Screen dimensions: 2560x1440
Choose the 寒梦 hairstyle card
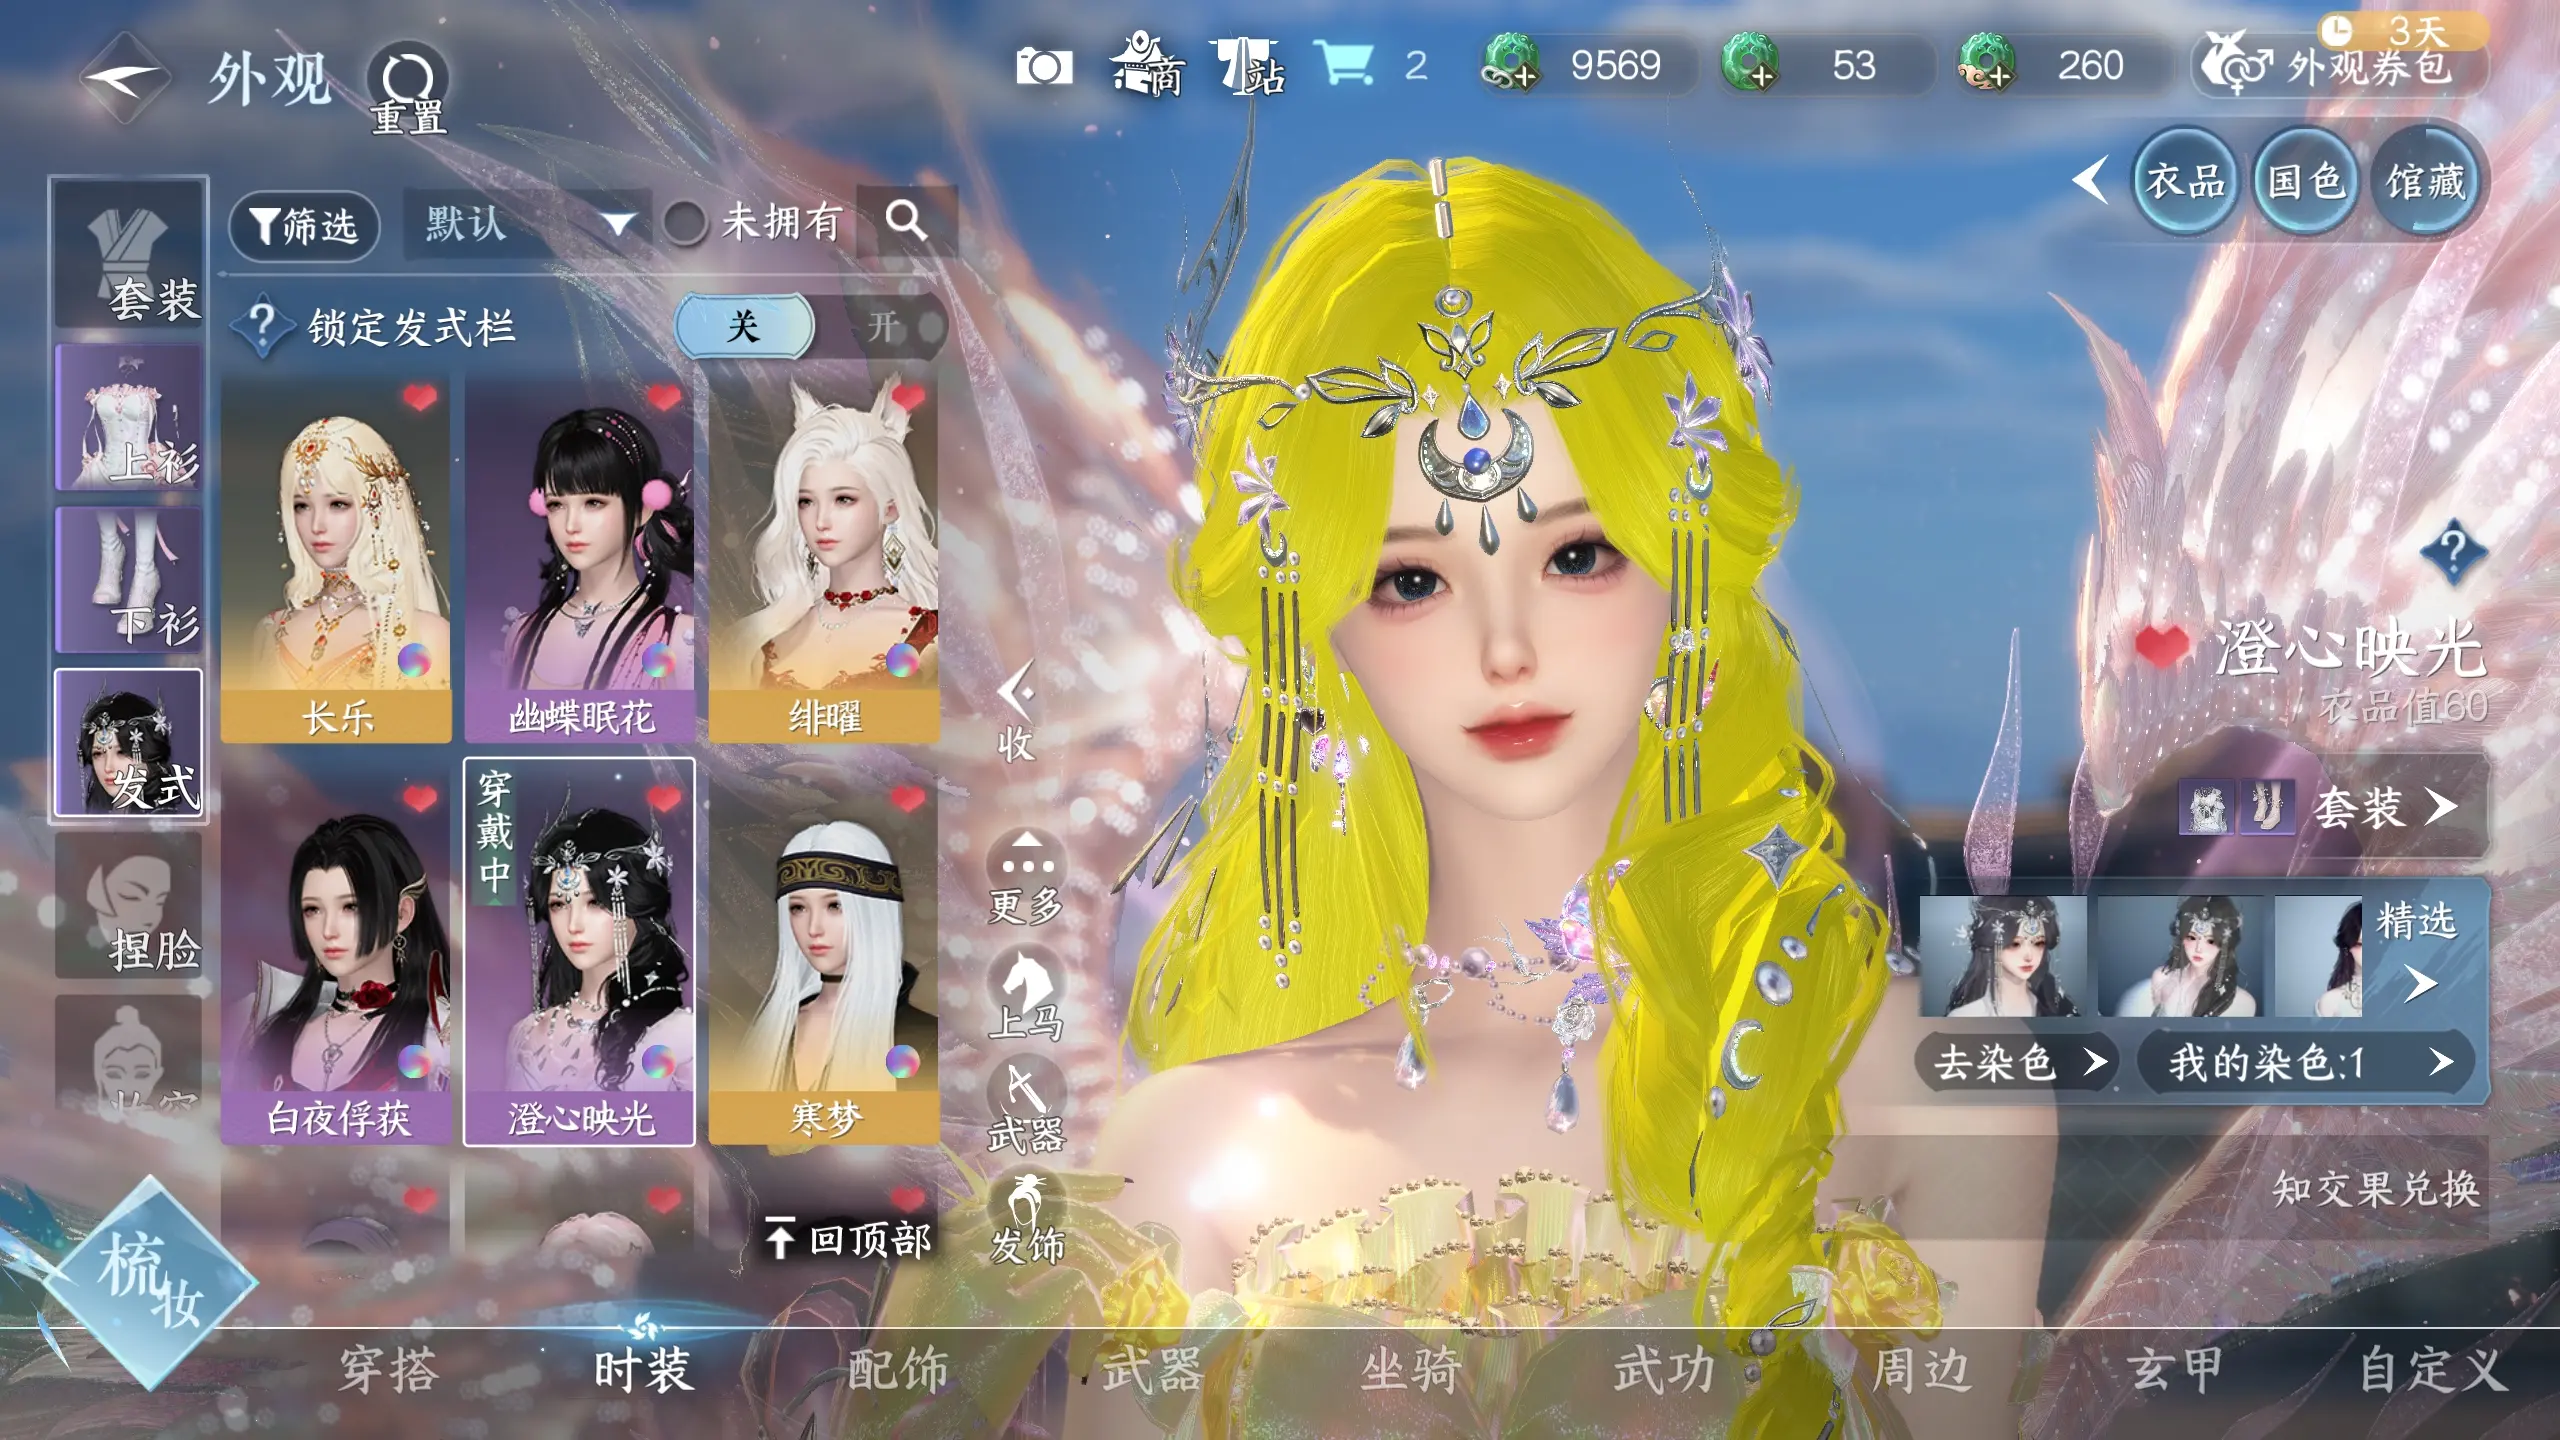point(824,960)
